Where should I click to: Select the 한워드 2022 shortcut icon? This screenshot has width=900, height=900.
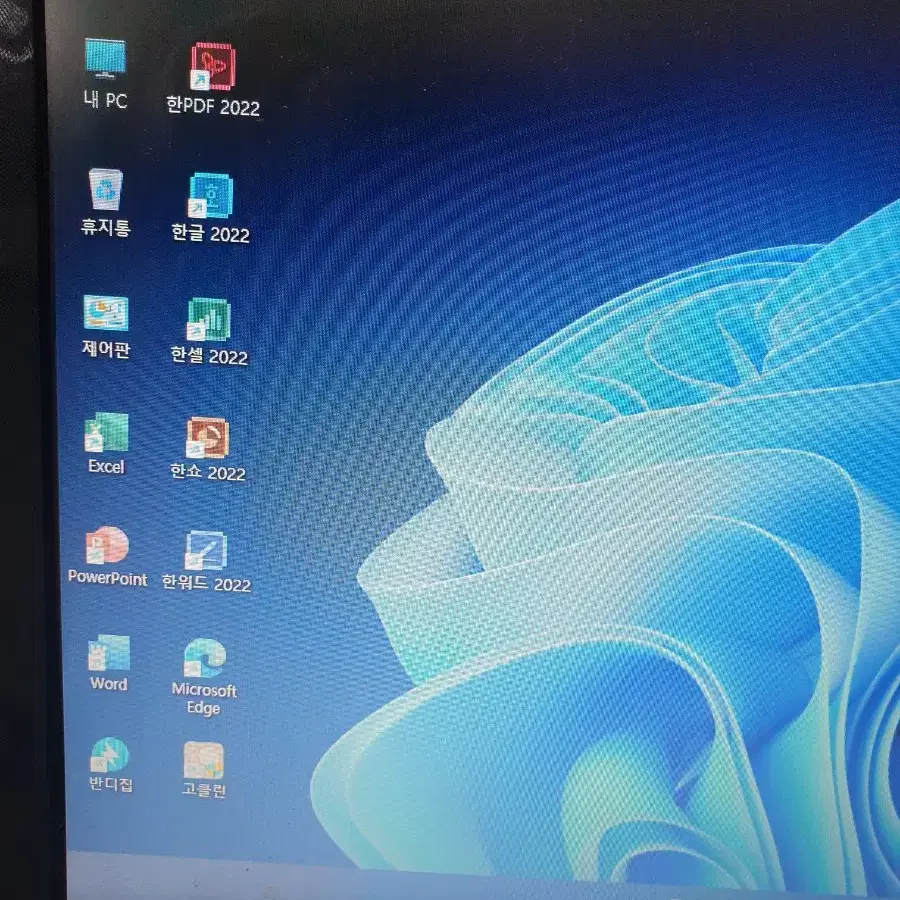tap(205, 551)
